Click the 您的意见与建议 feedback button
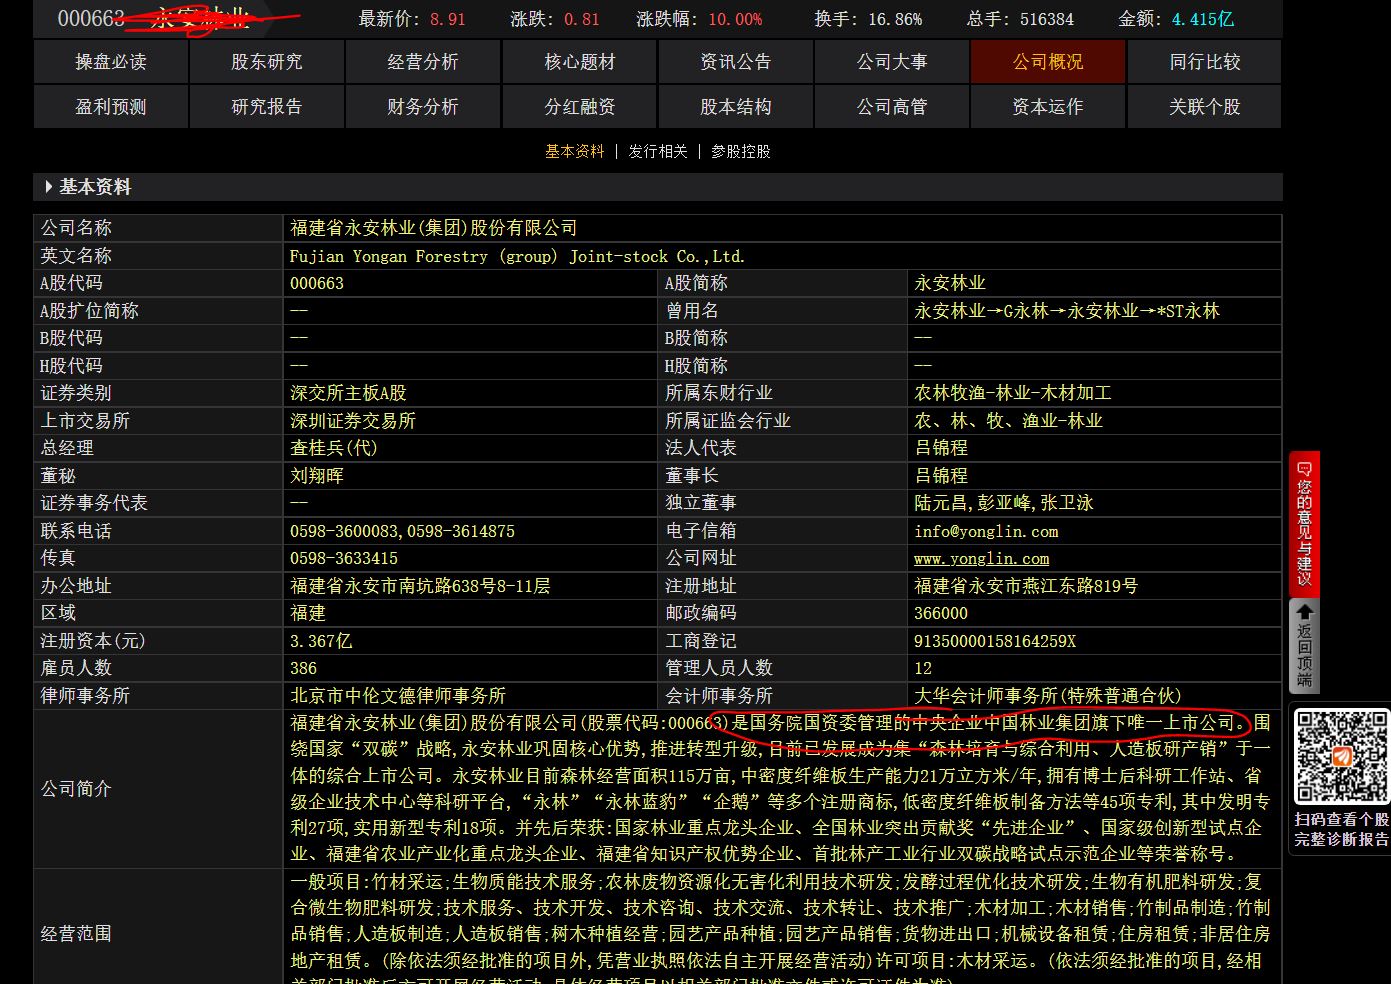This screenshot has width=1391, height=984. click(1304, 524)
